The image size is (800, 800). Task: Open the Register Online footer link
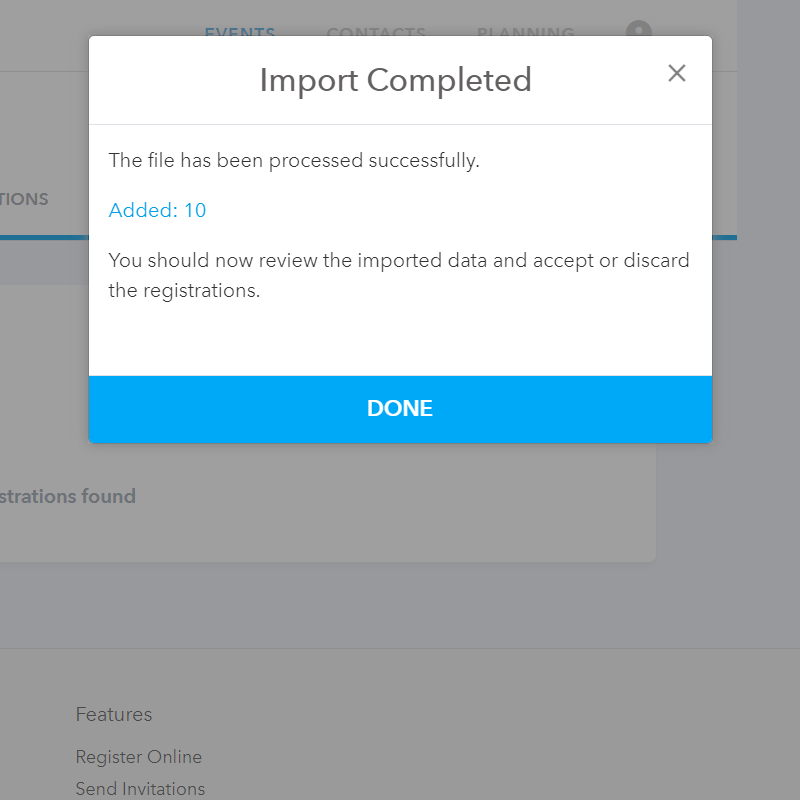[x=138, y=757]
